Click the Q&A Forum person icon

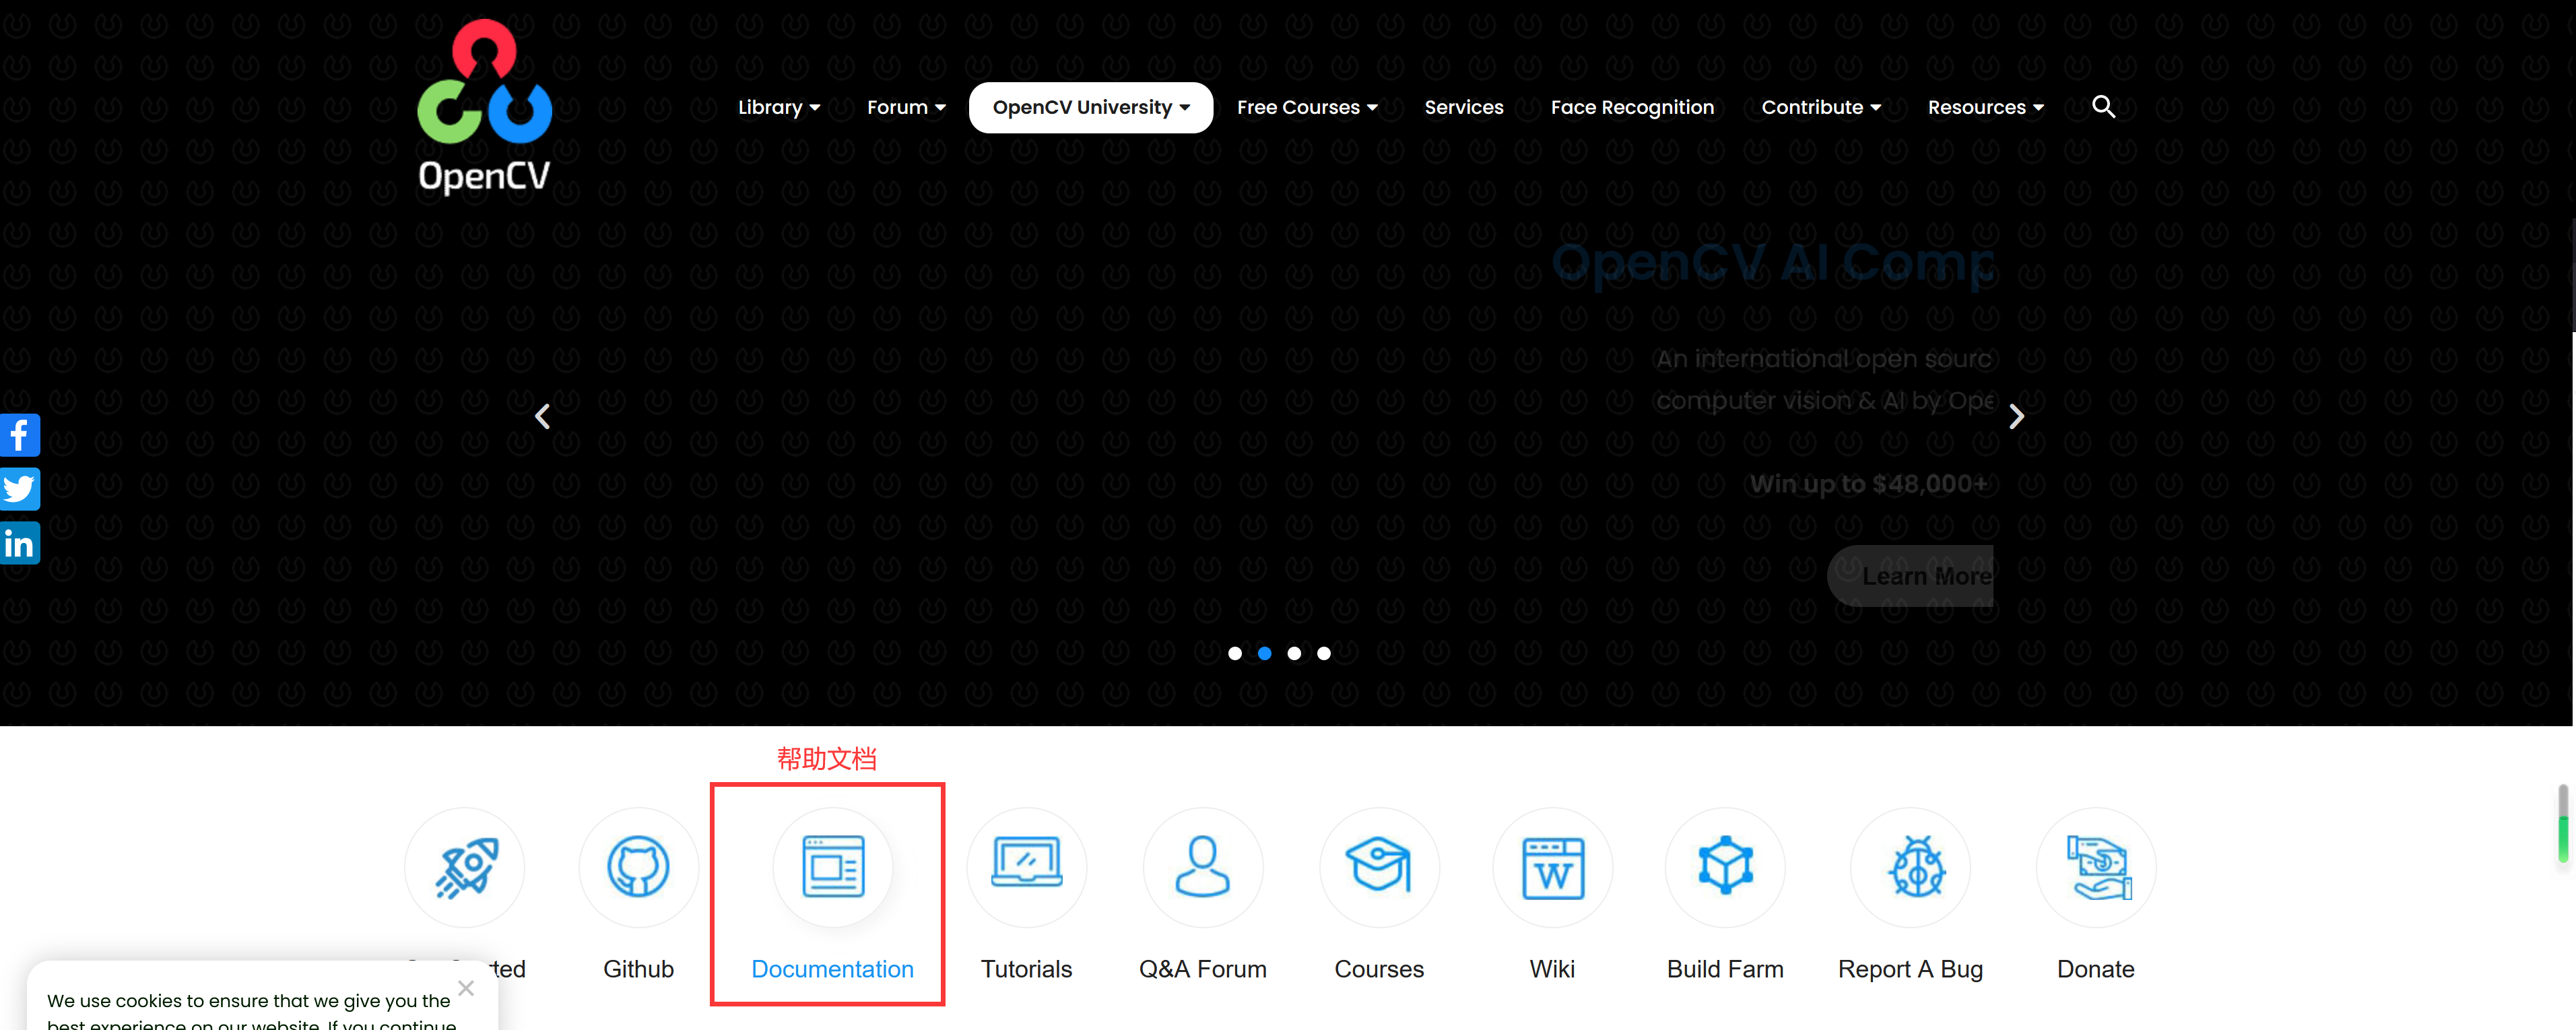1202,867
